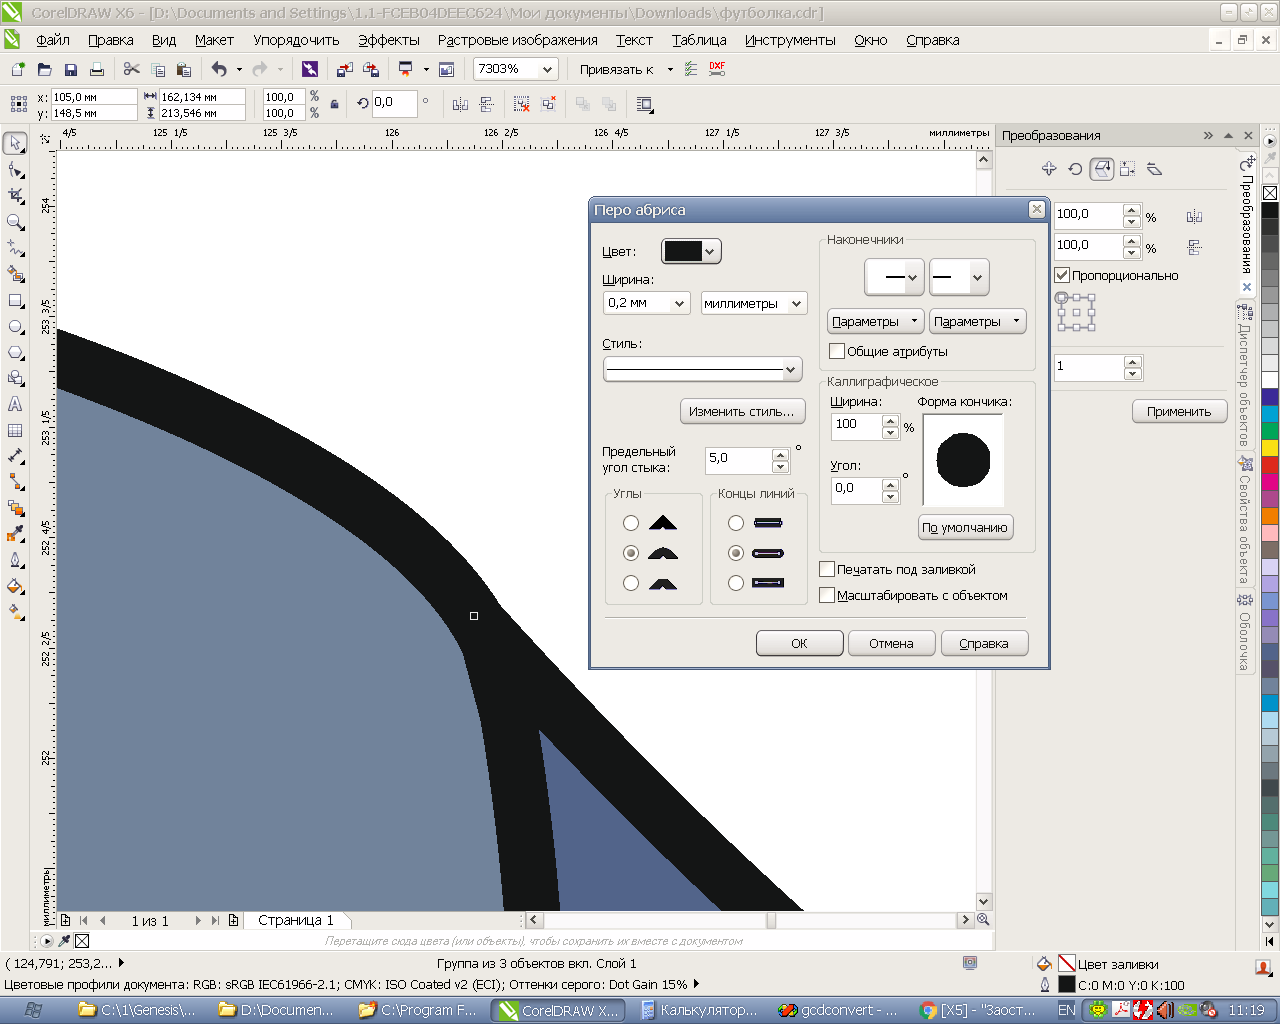1280x1024 pixels.
Task: Enable 'Печатать под заливкой' checkbox
Action: [827, 569]
